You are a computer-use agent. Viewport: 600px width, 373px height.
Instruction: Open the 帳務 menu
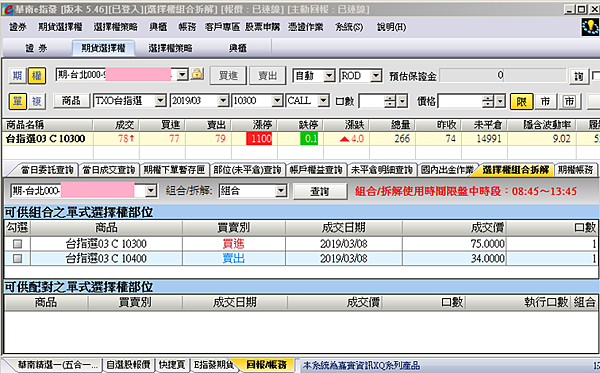[187, 27]
